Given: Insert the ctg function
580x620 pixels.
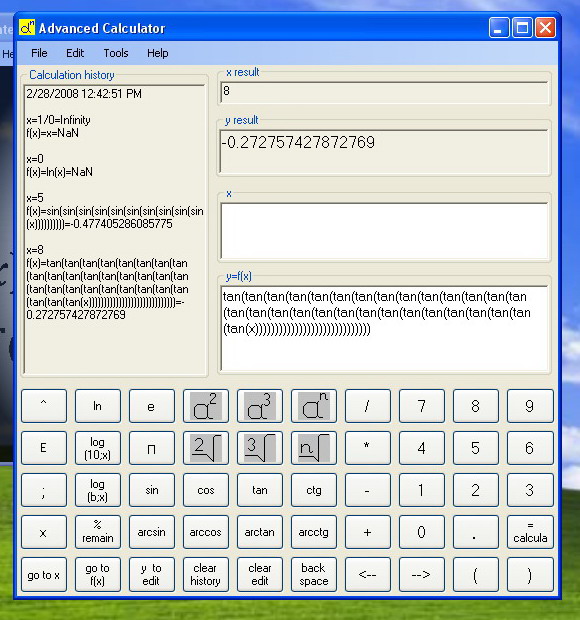Looking at the screenshot, I should click(x=314, y=490).
